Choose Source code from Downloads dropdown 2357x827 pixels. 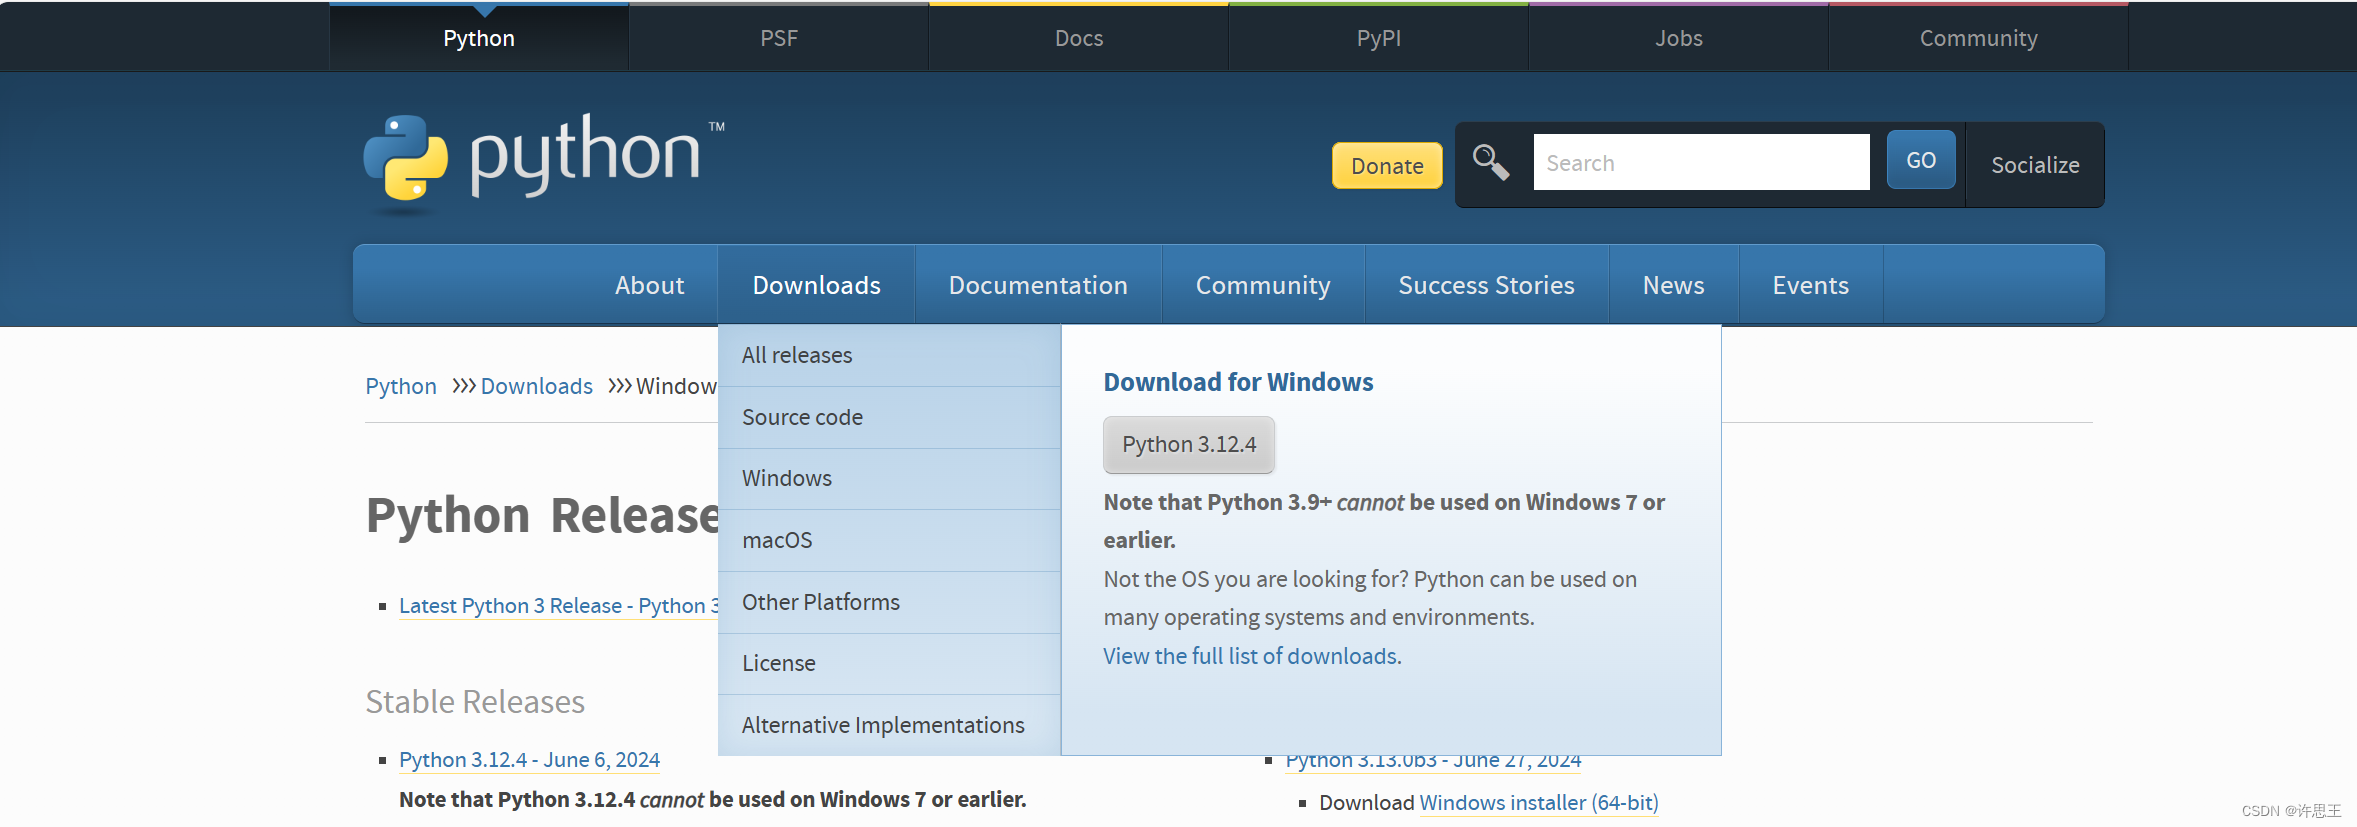(889, 417)
